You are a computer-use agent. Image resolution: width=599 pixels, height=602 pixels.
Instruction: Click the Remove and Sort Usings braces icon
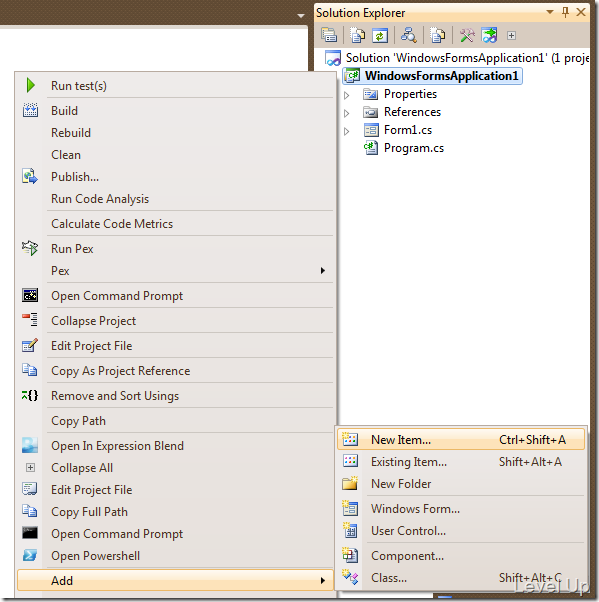[30, 395]
